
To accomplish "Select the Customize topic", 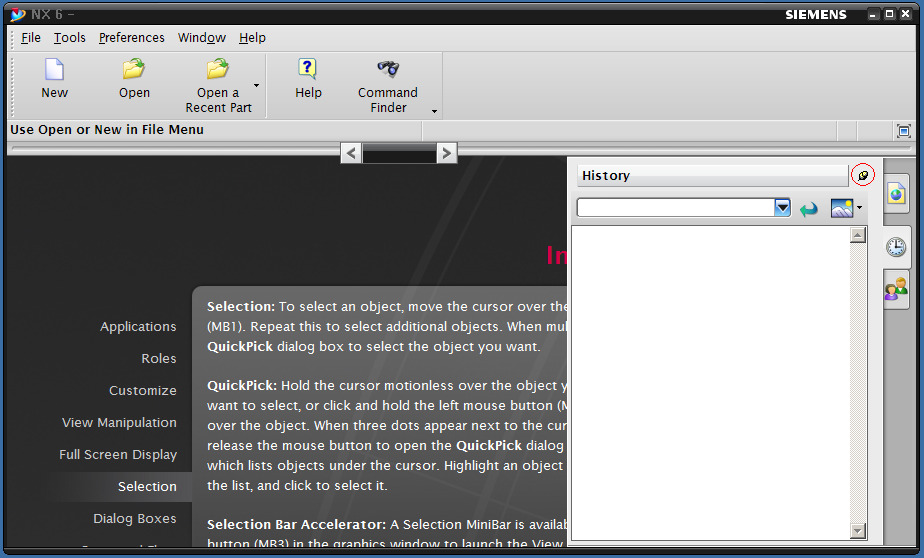I will 143,390.
